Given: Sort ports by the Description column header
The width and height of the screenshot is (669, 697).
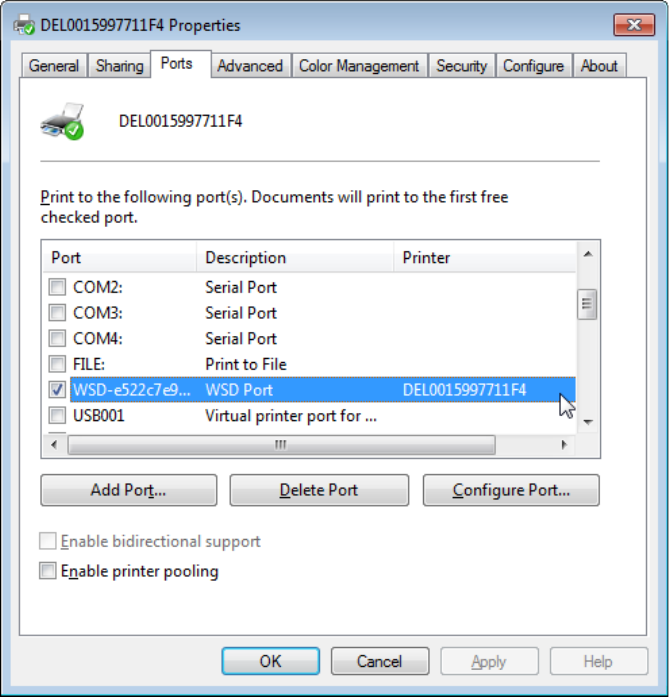Looking at the screenshot, I should click(x=295, y=258).
